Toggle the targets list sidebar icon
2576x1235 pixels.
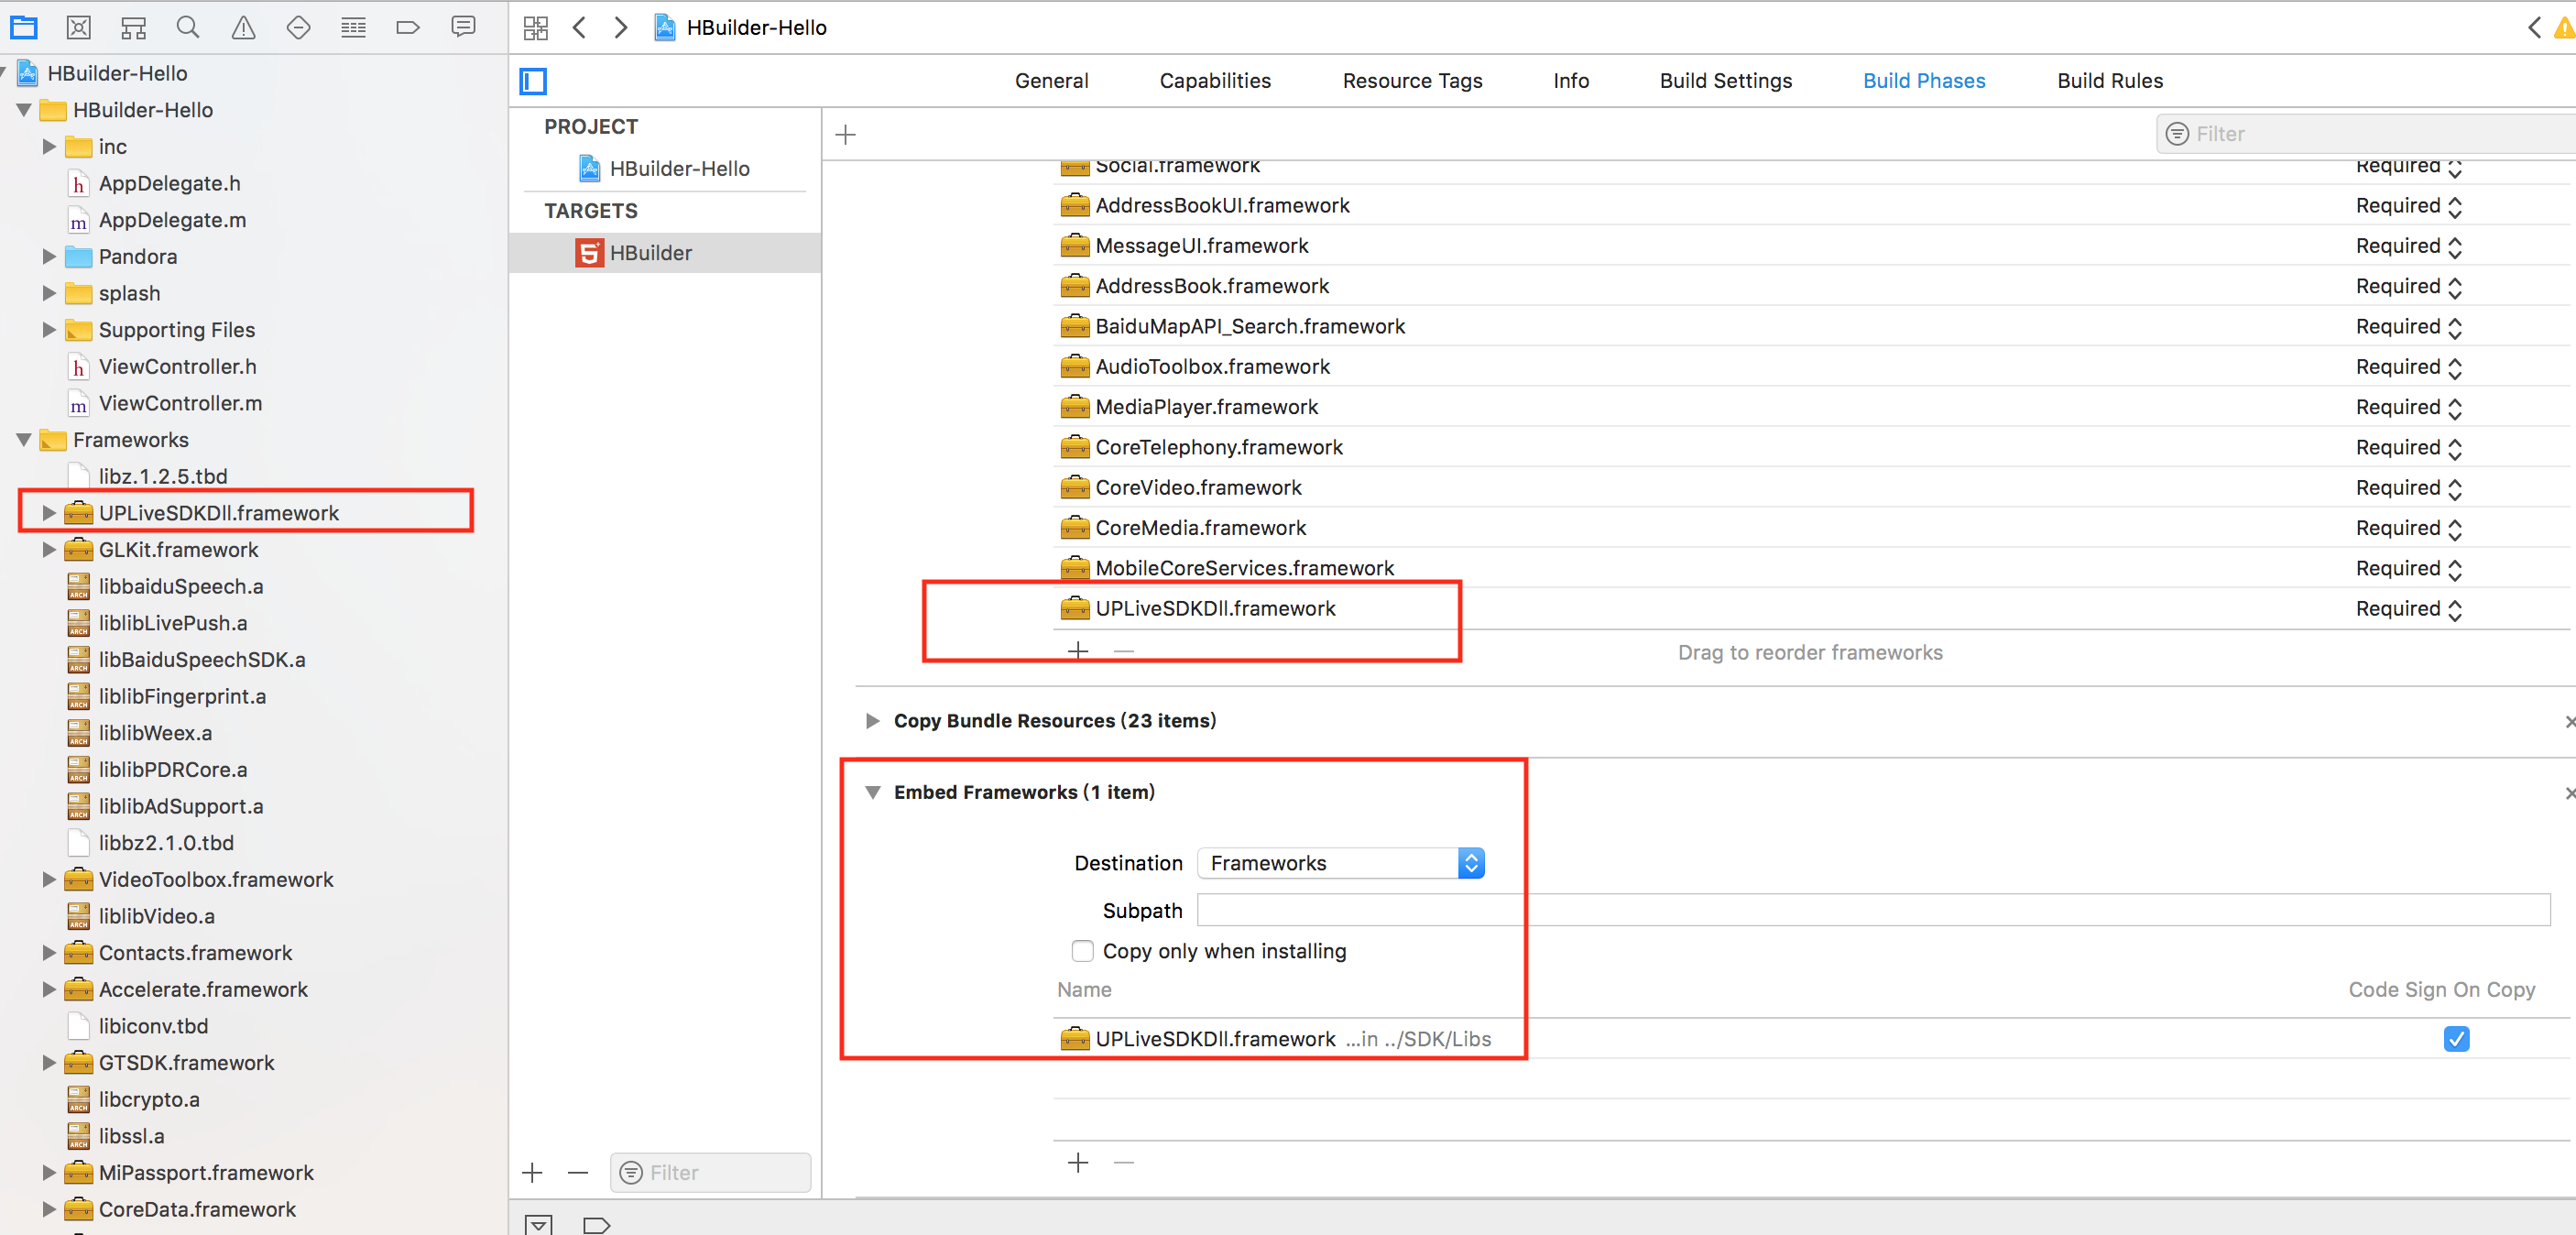pyautogui.click(x=534, y=81)
